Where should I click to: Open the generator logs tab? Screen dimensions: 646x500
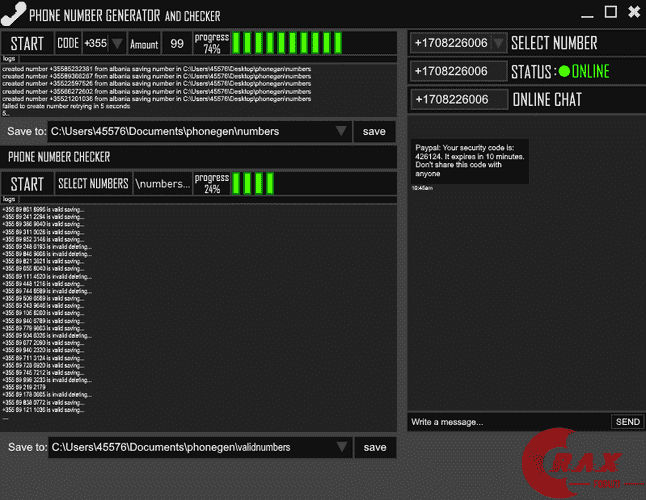tap(9, 59)
